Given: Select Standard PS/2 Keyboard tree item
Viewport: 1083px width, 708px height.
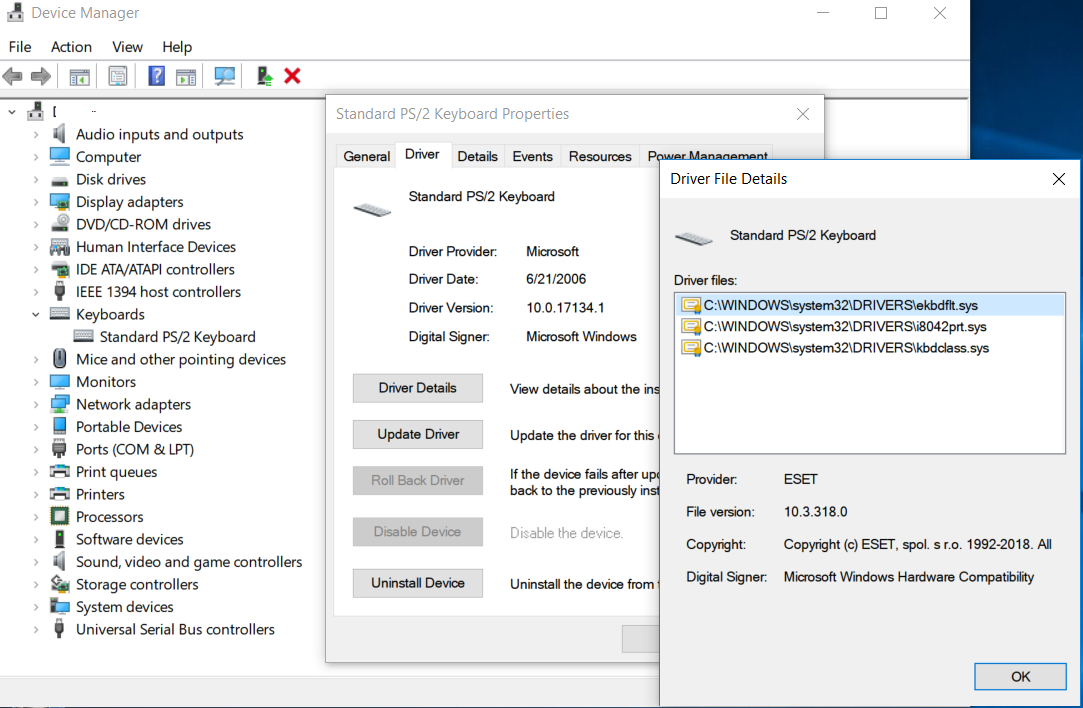Looking at the screenshot, I should (x=178, y=337).
